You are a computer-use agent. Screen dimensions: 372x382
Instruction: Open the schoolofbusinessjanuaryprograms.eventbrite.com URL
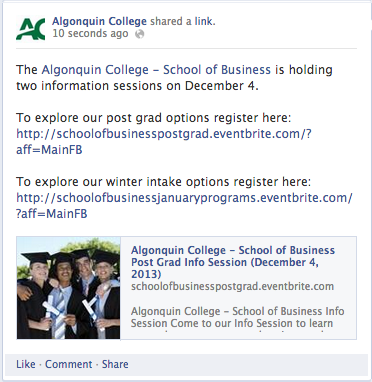pos(184,198)
